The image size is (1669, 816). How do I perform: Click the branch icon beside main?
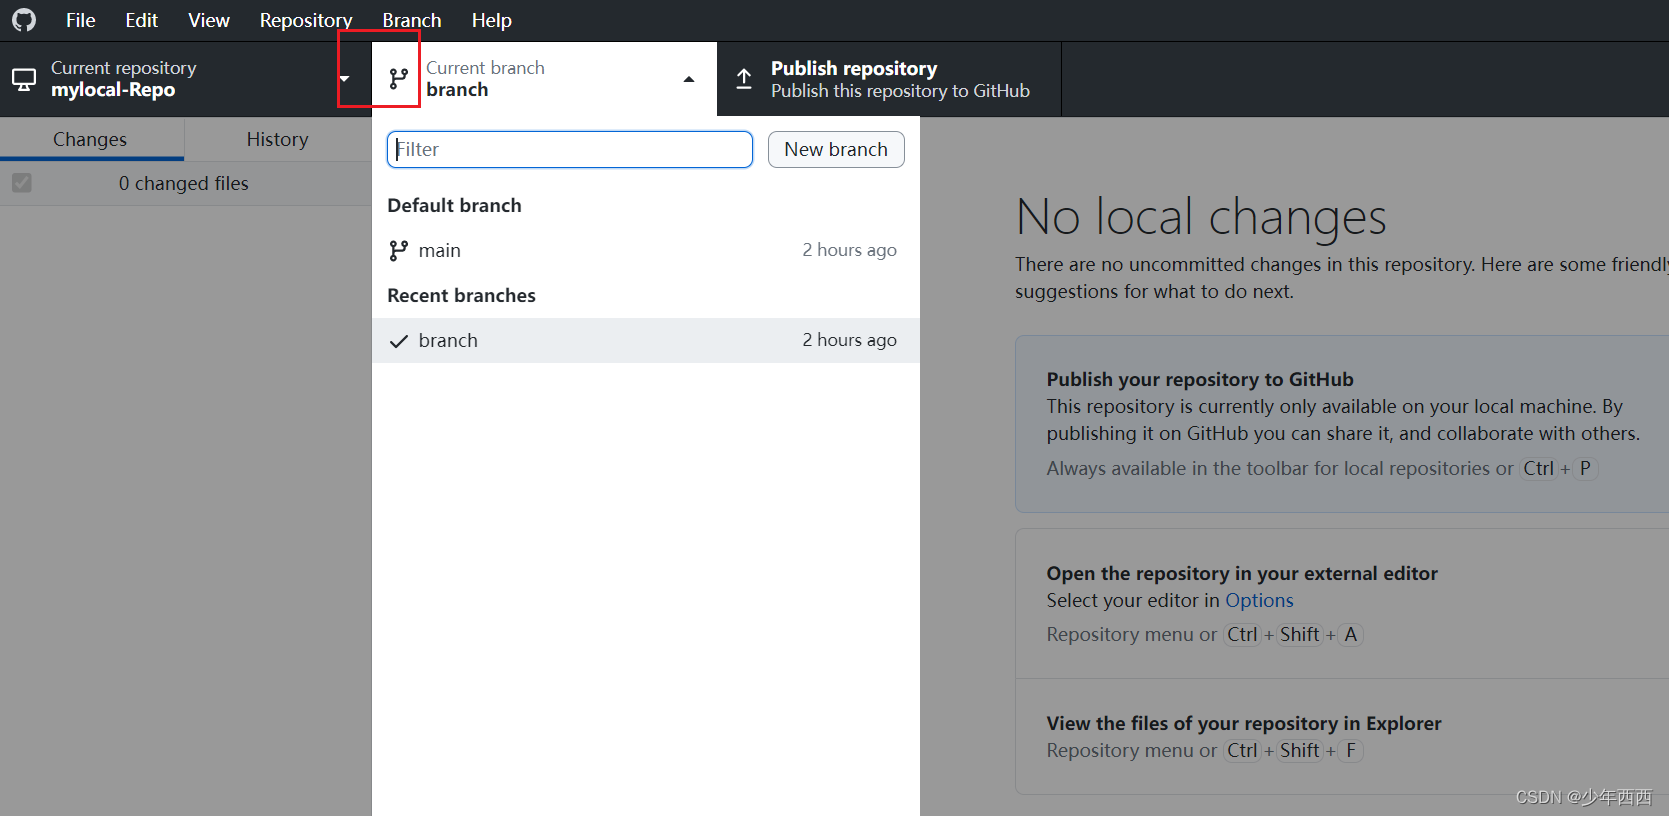398,250
